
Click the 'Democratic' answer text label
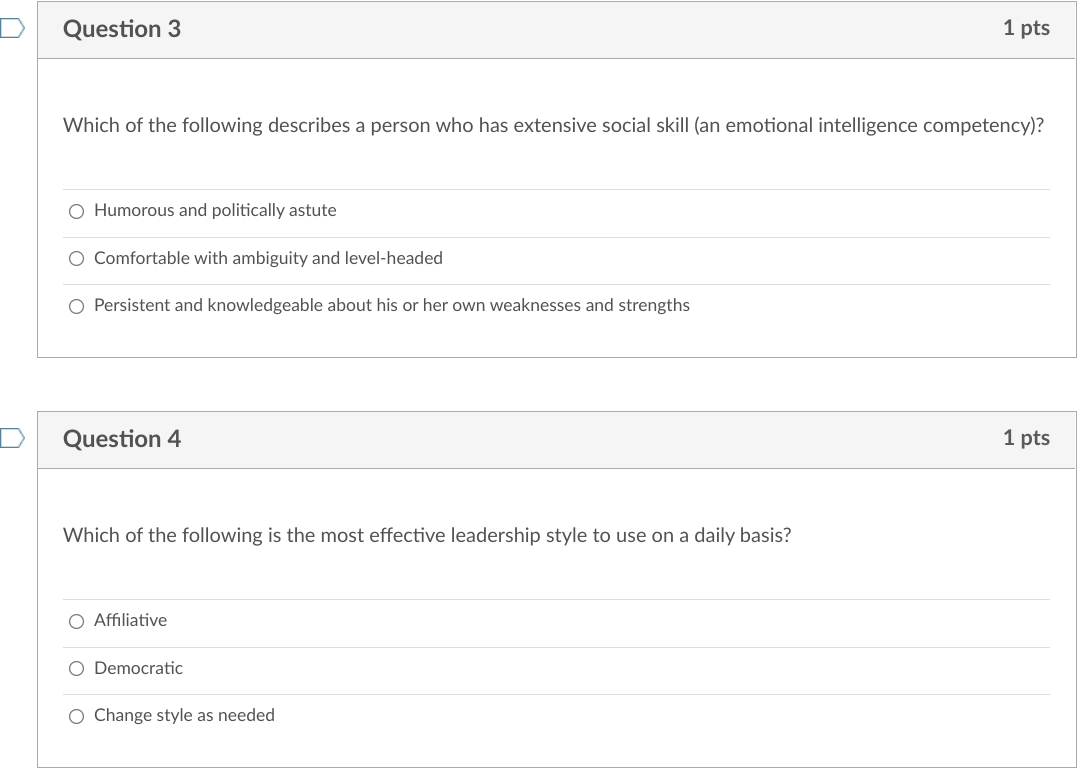pyautogui.click(x=138, y=668)
